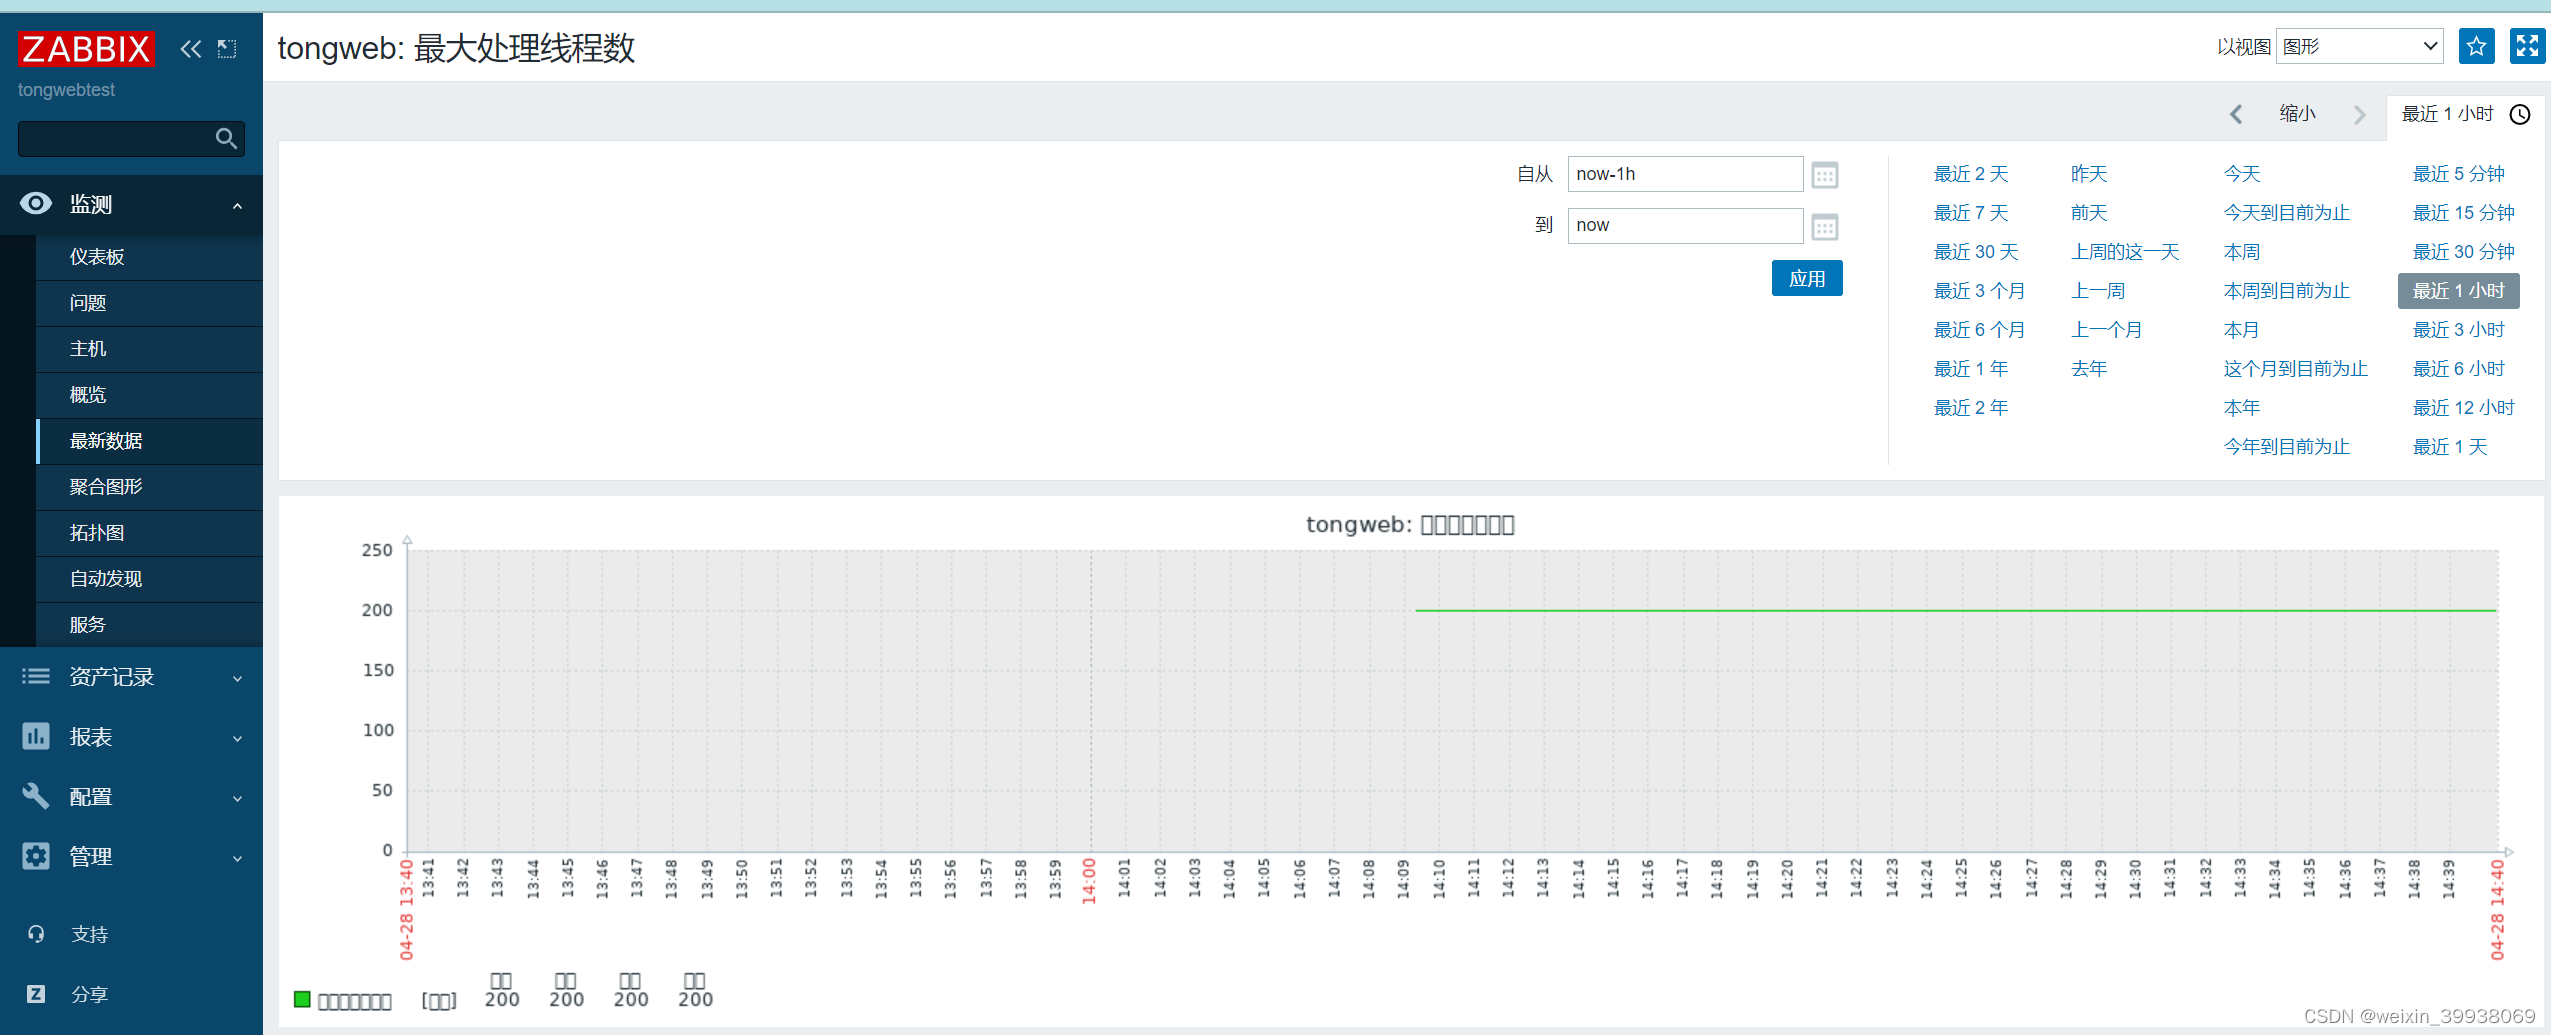
Task: Toggle fullscreen kiosk mode icon
Action: click(2527, 46)
